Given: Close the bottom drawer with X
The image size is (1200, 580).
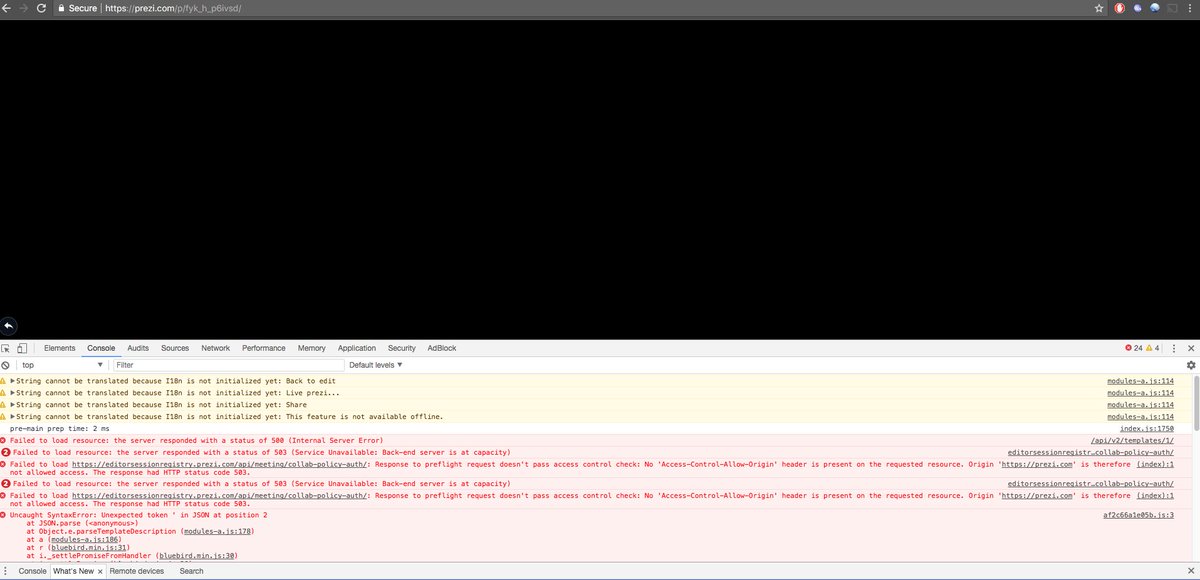Looking at the screenshot, I should pos(1190,571).
